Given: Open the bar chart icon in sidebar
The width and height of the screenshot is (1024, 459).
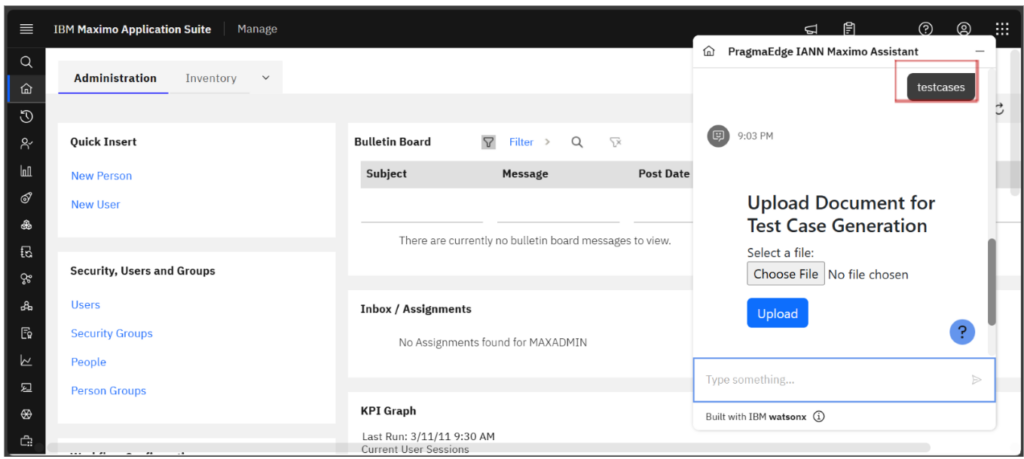Looking at the screenshot, I should [x=26, y=171].
